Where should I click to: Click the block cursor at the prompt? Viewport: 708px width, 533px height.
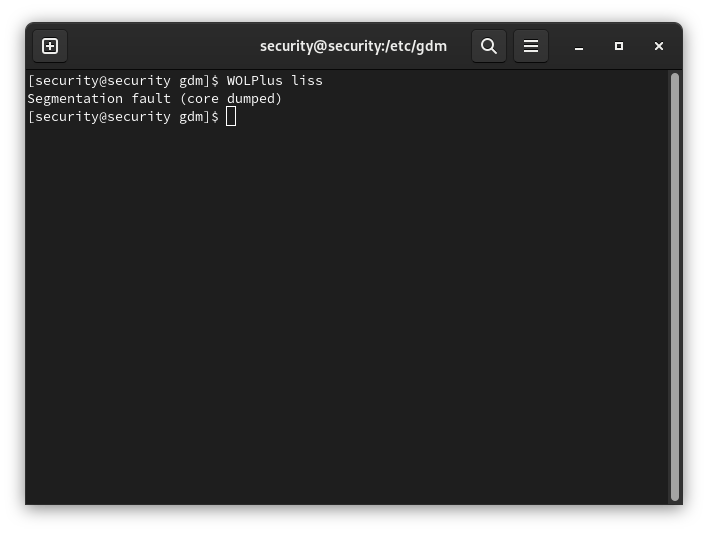pos(231,116)
